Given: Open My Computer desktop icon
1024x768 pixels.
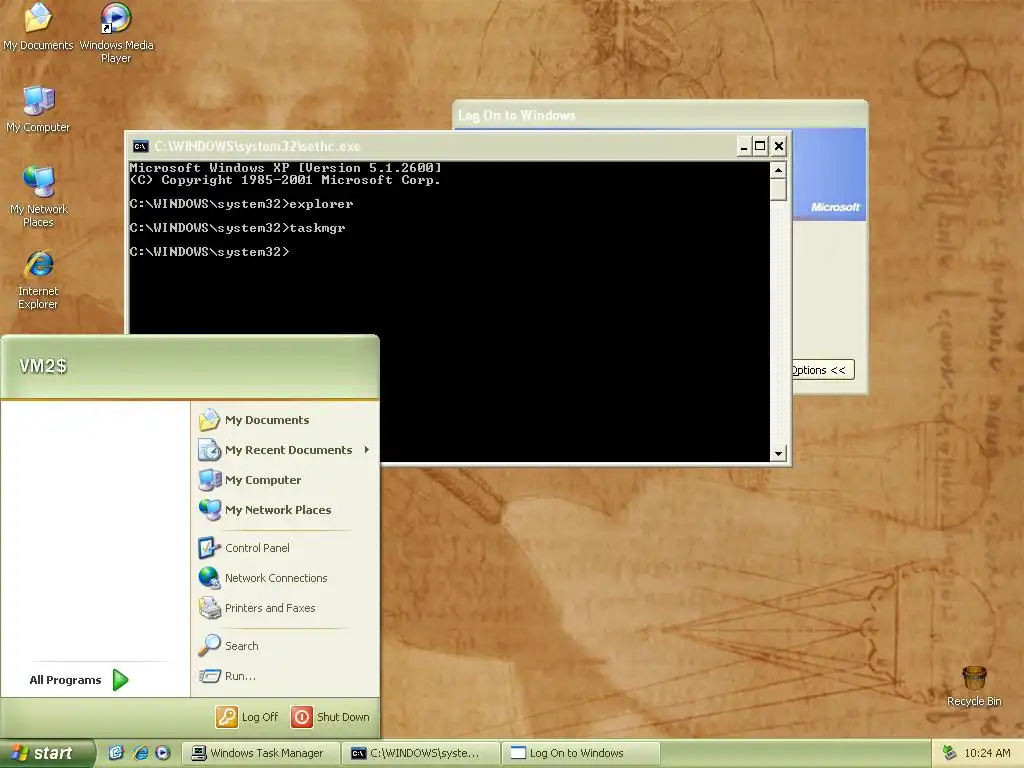Looking at the screenshot, I should point(38,109).
